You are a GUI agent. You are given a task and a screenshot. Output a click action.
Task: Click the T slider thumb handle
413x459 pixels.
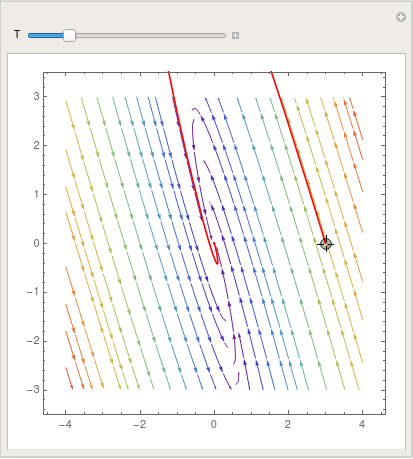click(x=69, y=35)
